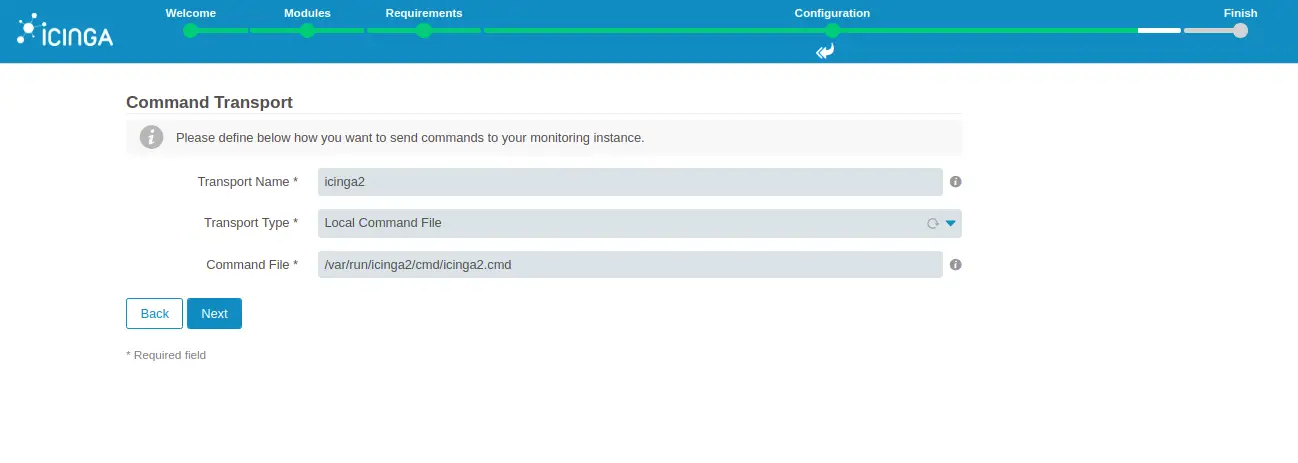Image resolution: width=1298 pixels, height=463 pixels.
Task: Click the Command Transport heading
Action: (209, 102)
